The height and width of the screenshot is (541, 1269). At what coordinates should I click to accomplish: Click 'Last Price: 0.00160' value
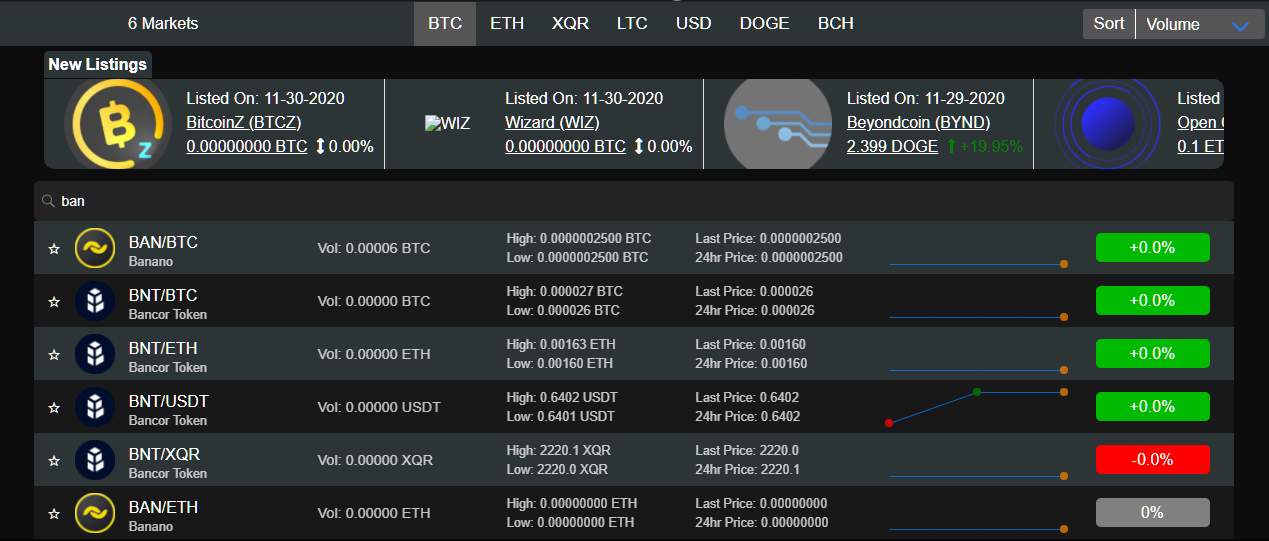coord(751,344)
